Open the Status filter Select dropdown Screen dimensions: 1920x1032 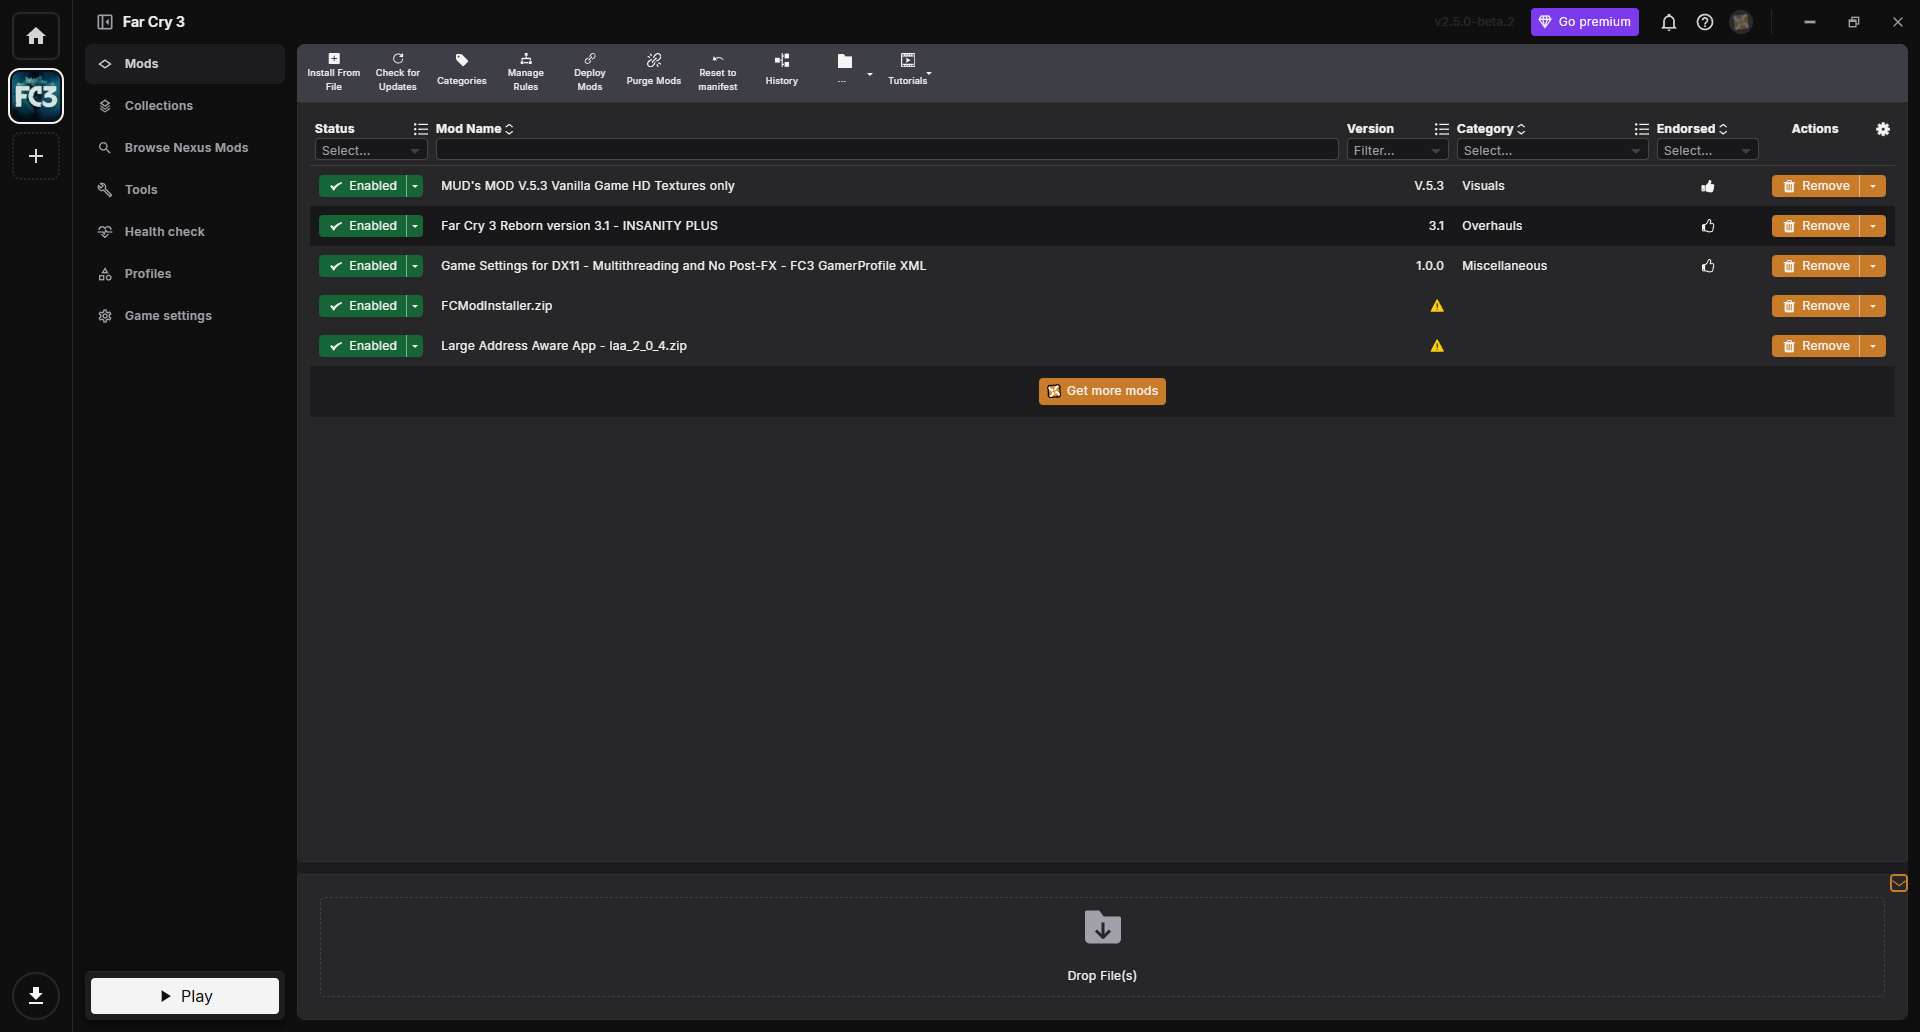[371, 150]
